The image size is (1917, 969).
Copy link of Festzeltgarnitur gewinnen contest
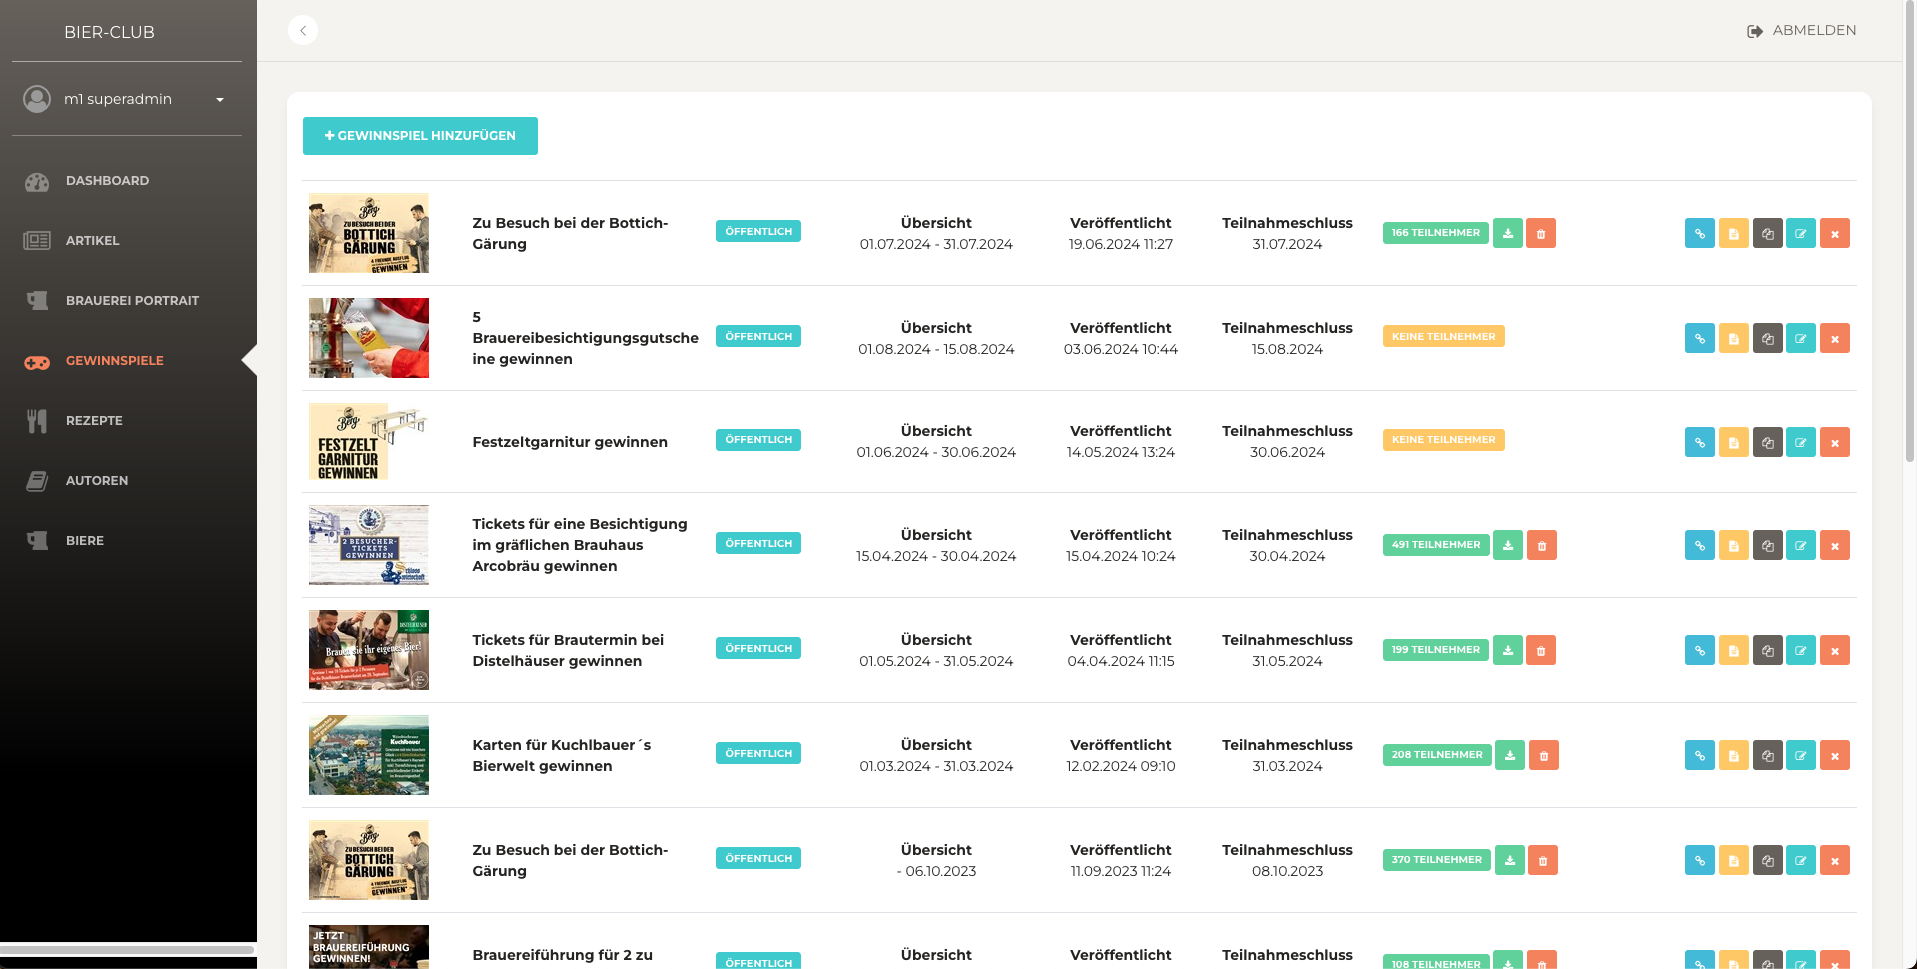(x=1699, y=442)
